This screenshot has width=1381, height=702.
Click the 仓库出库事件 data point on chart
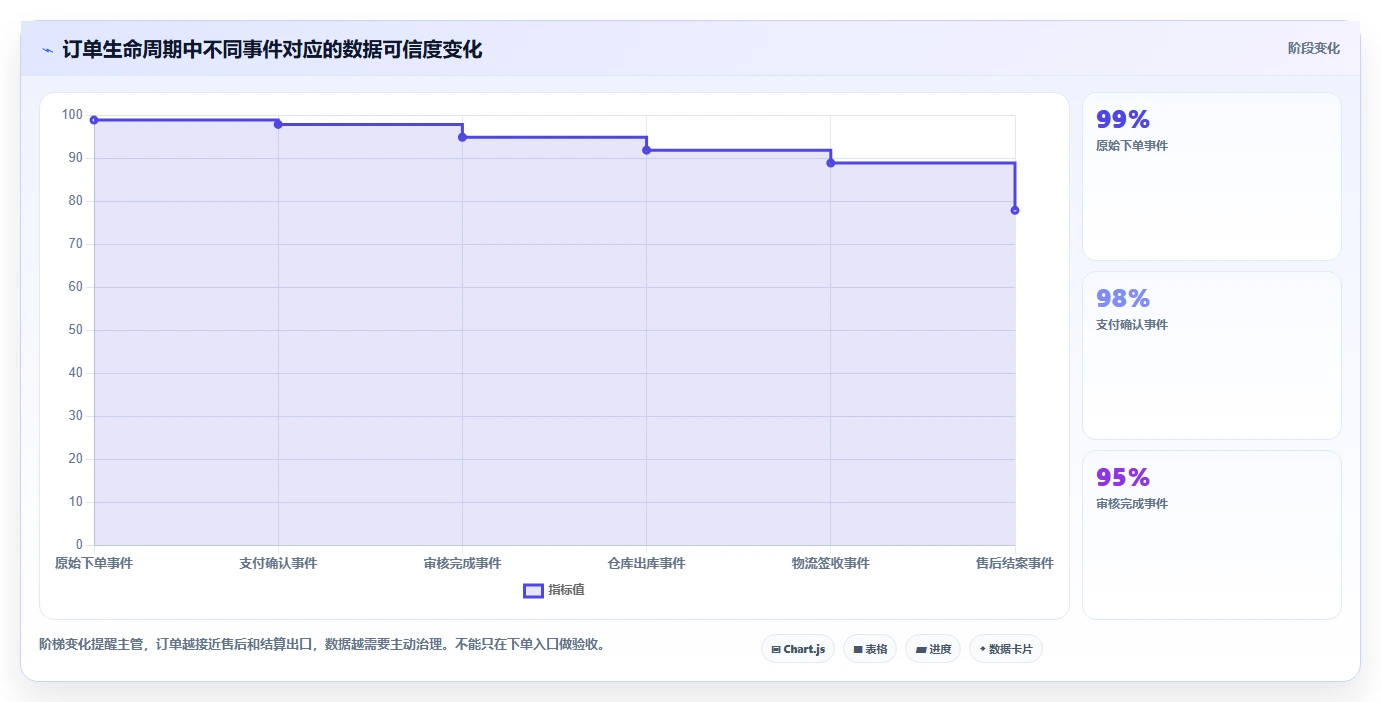click(x=646, y=150)
